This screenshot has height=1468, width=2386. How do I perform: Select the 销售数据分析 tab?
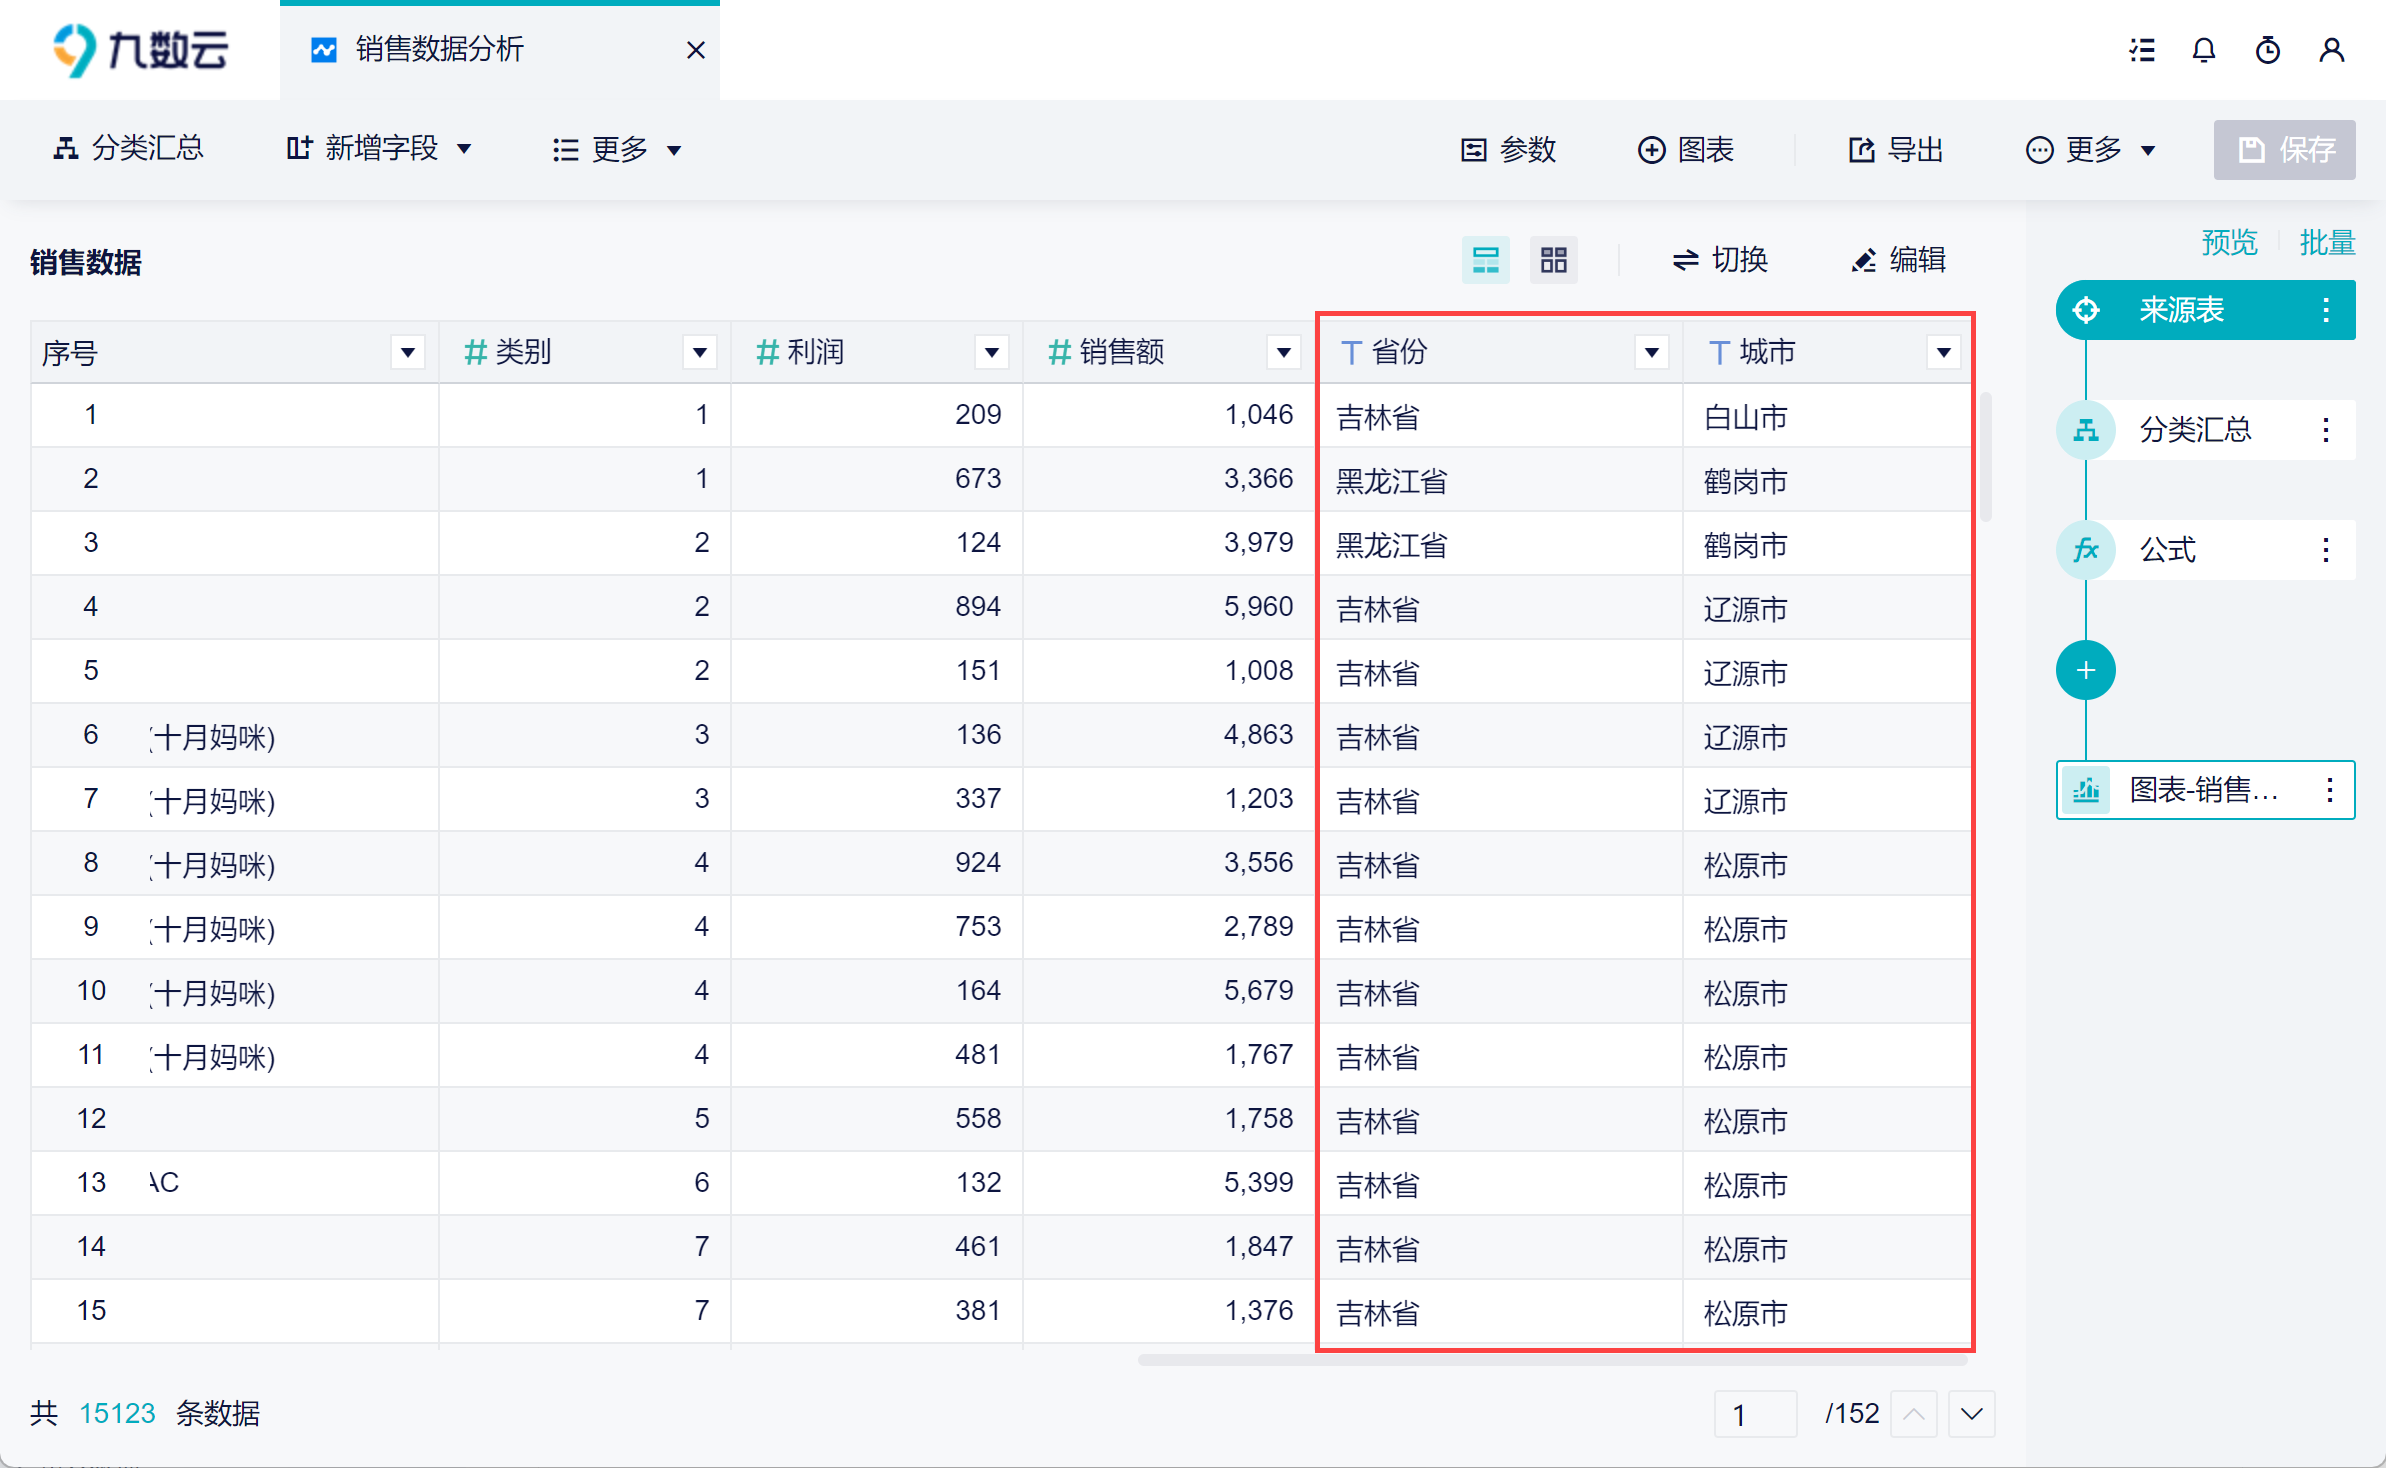(440, 50)
